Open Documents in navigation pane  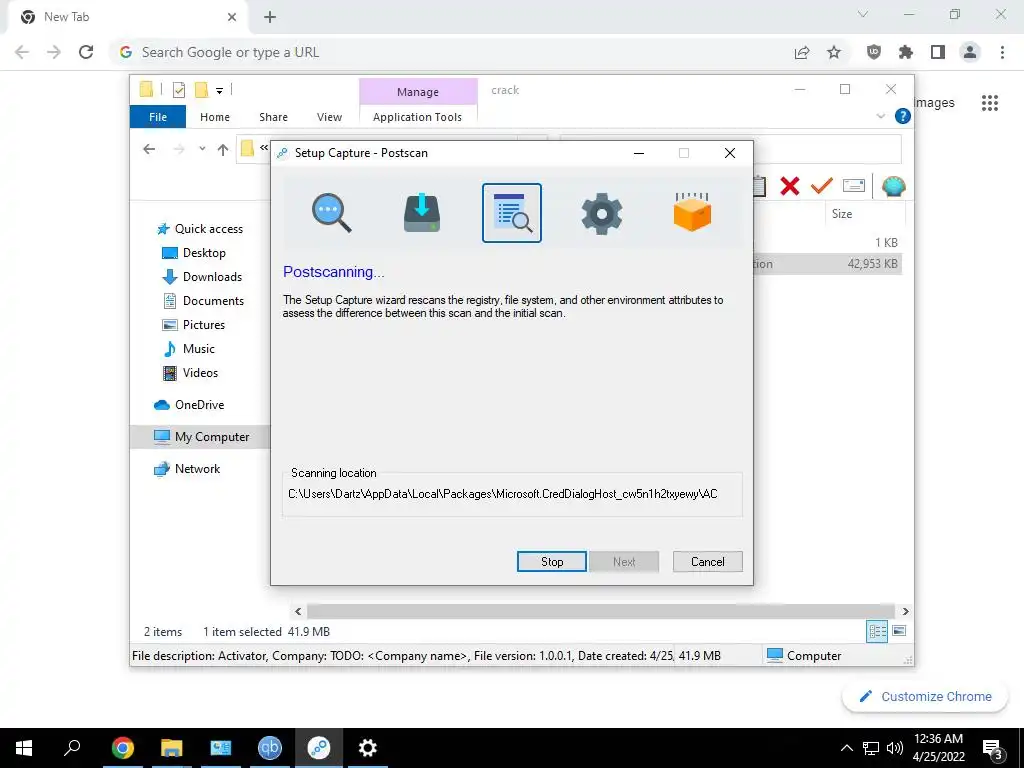pos(203,301)
